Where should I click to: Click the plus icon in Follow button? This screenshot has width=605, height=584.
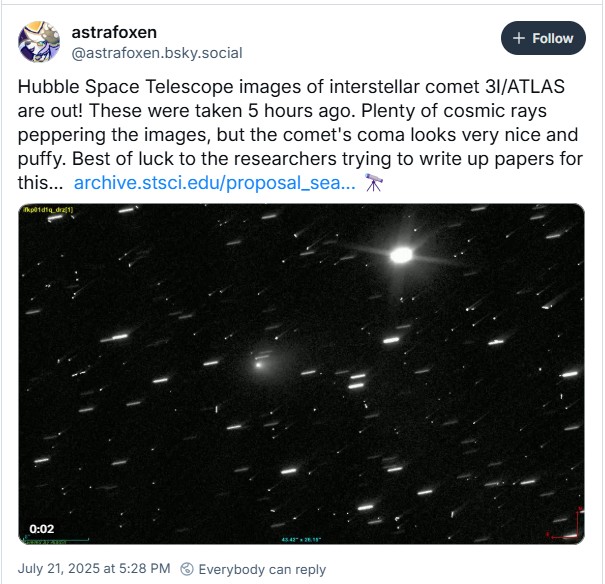[518, 38]
